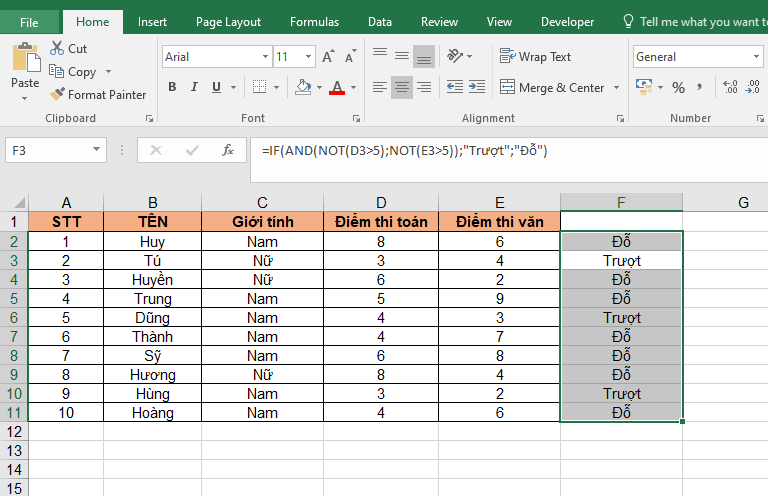Toggle Bold formatting

click(172, 88)
